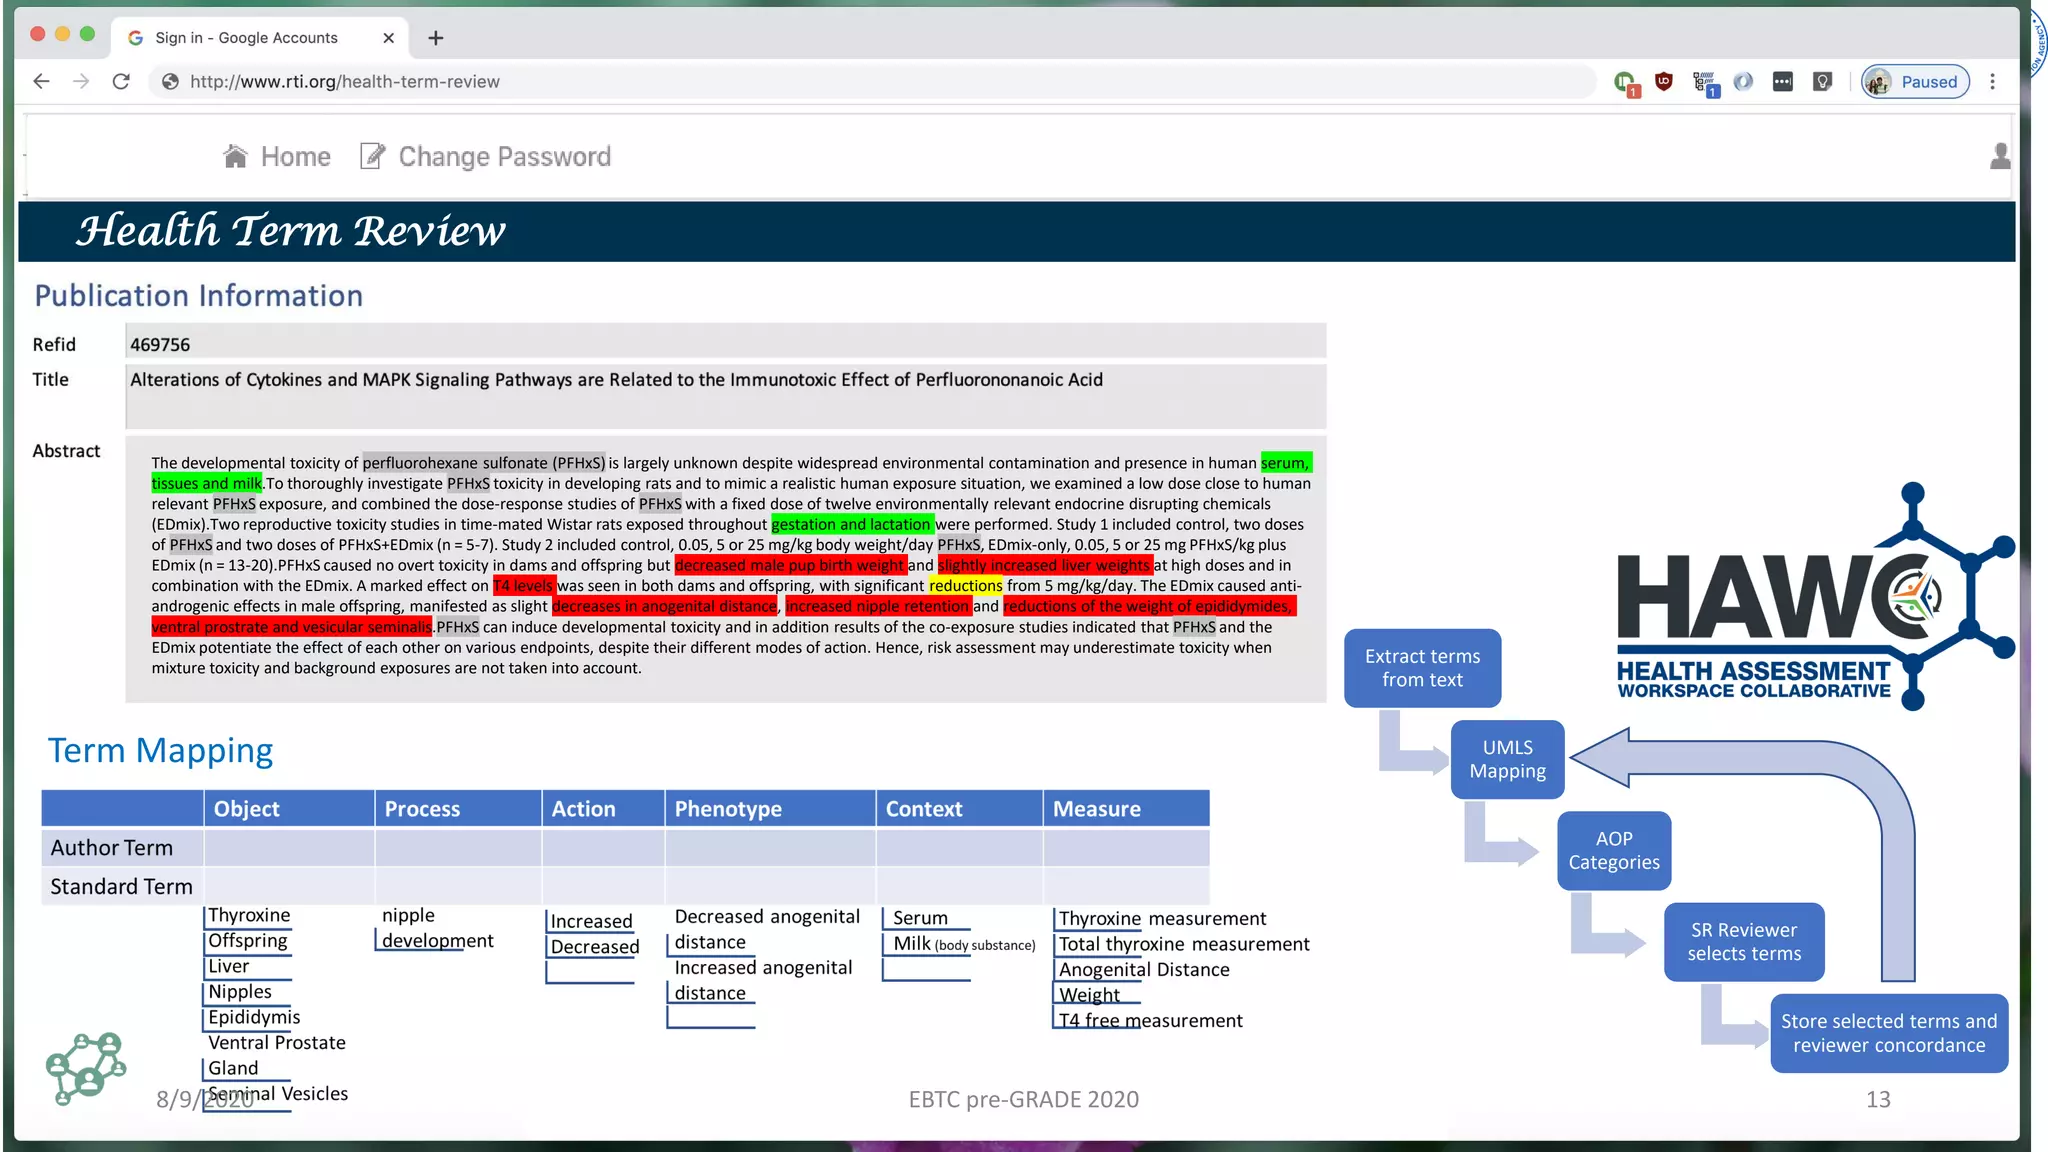This screenshot has width=2048, height=1152.
Task: Click the Change Password pencil icon
Action: pyautogui.click(x=372, y=157)
